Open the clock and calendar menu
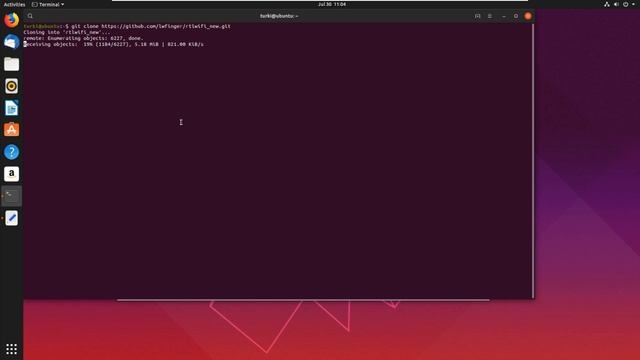 click(x=332, y=4)
